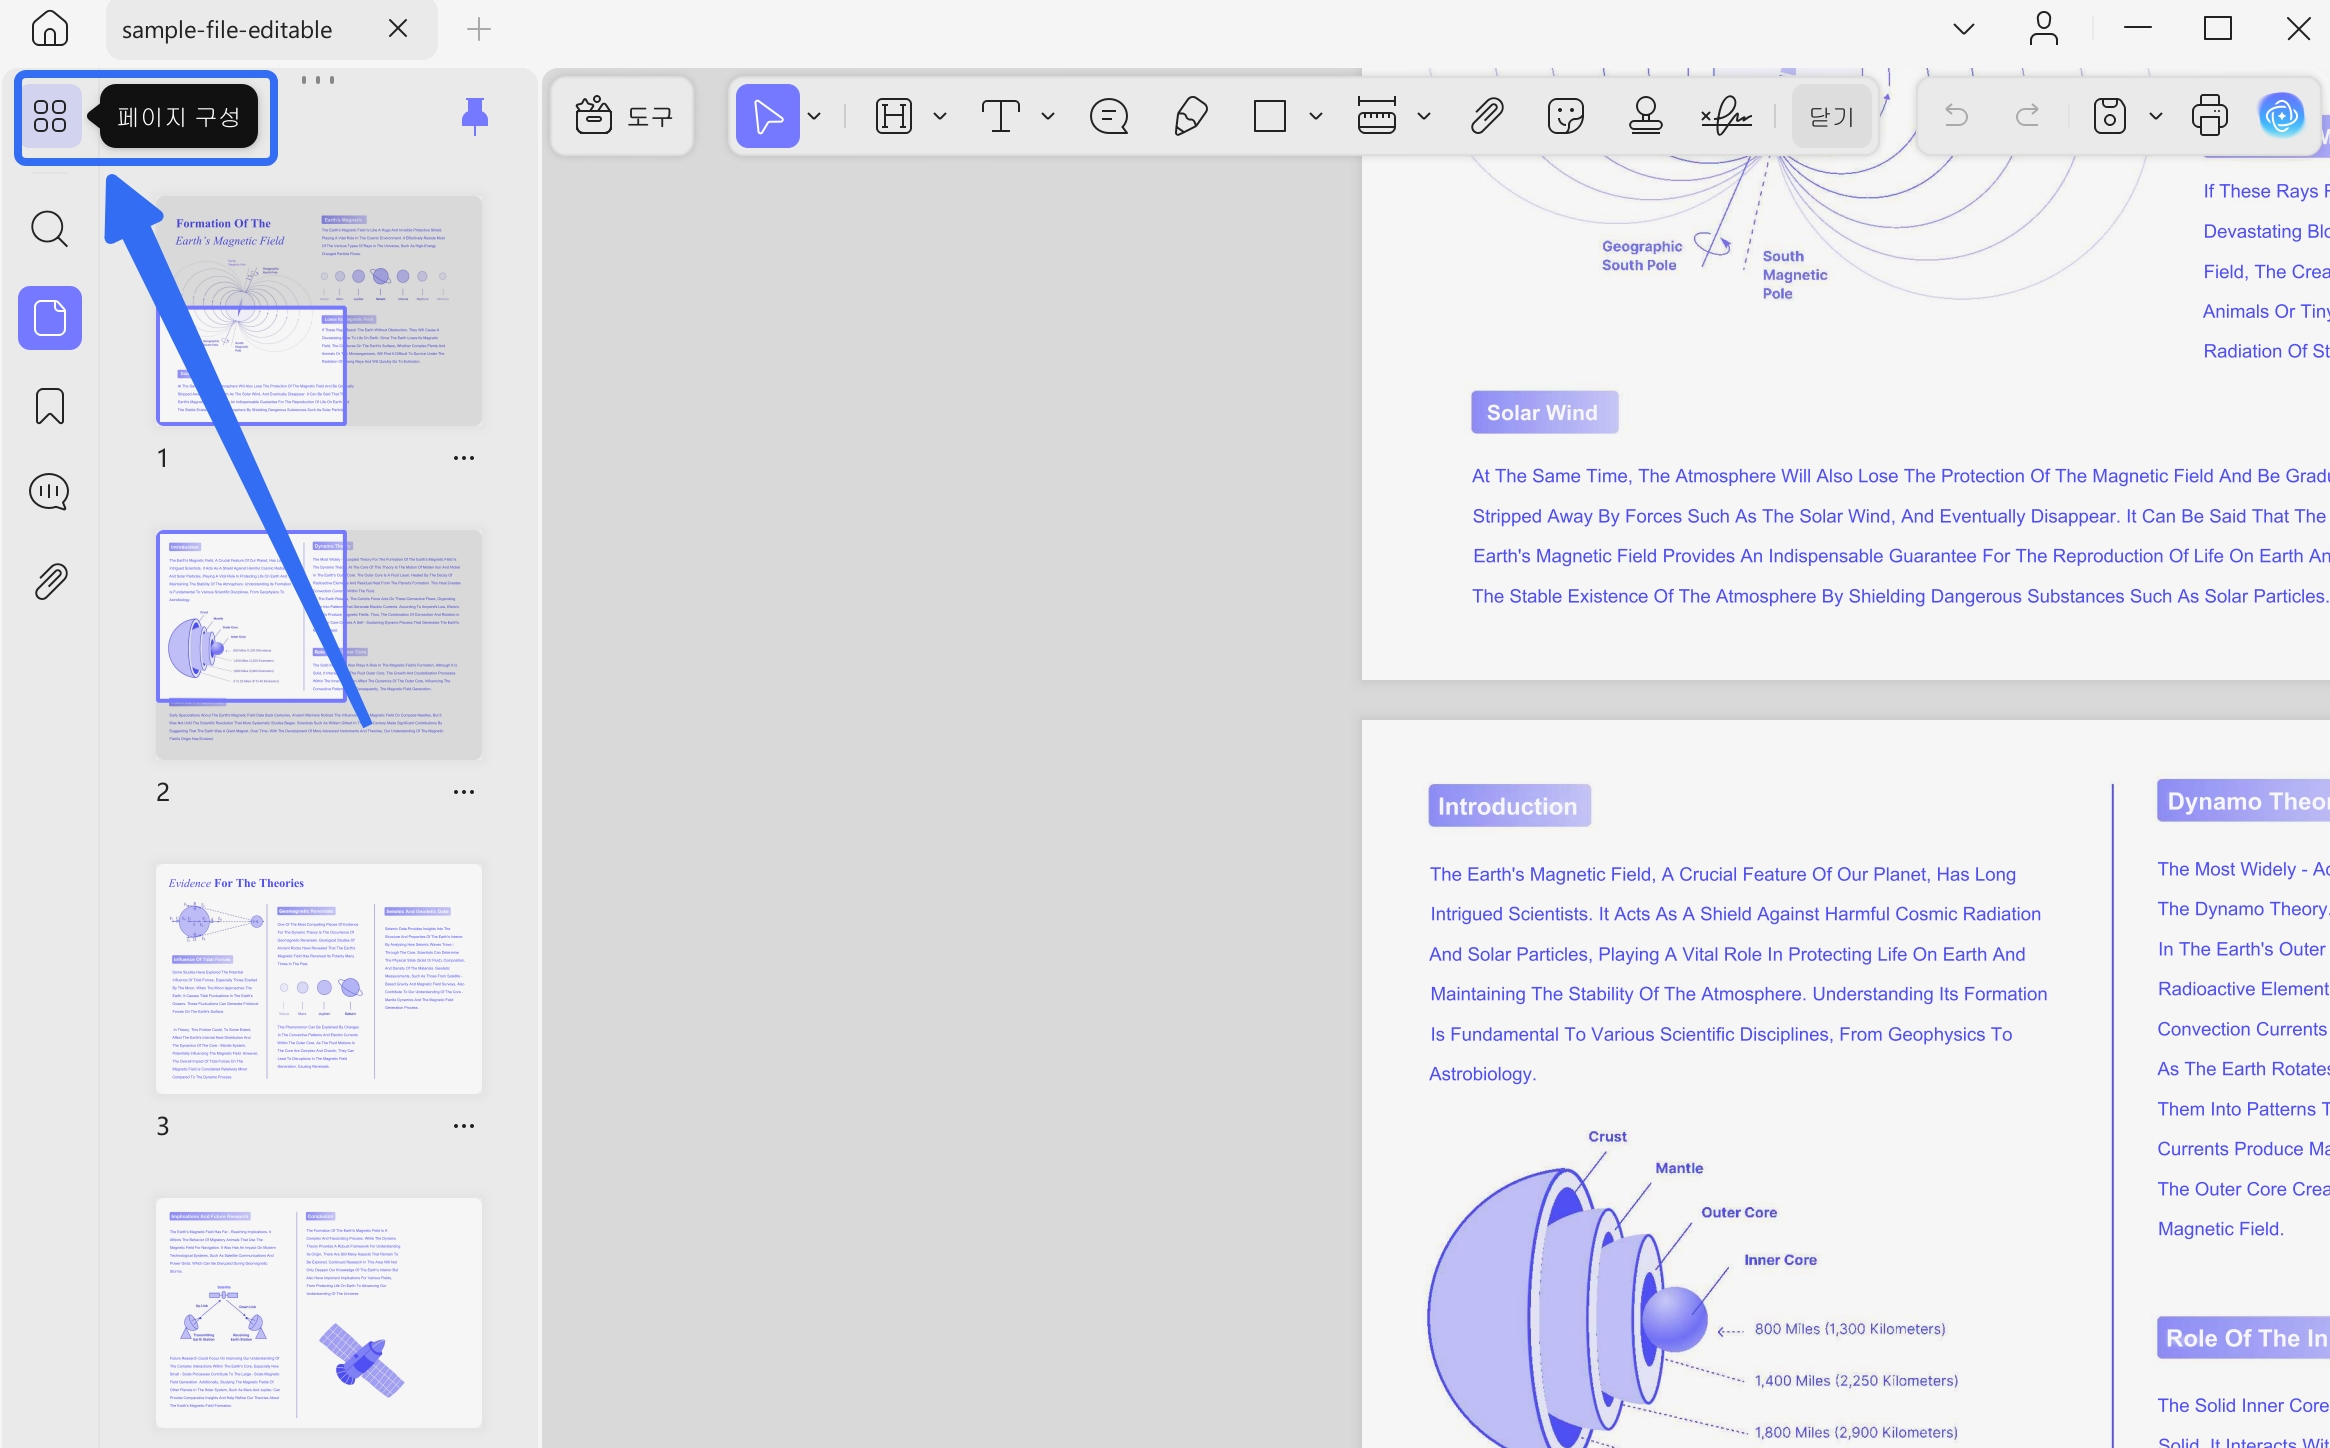Click the Inner Core diagram label

[1780, 1260]
